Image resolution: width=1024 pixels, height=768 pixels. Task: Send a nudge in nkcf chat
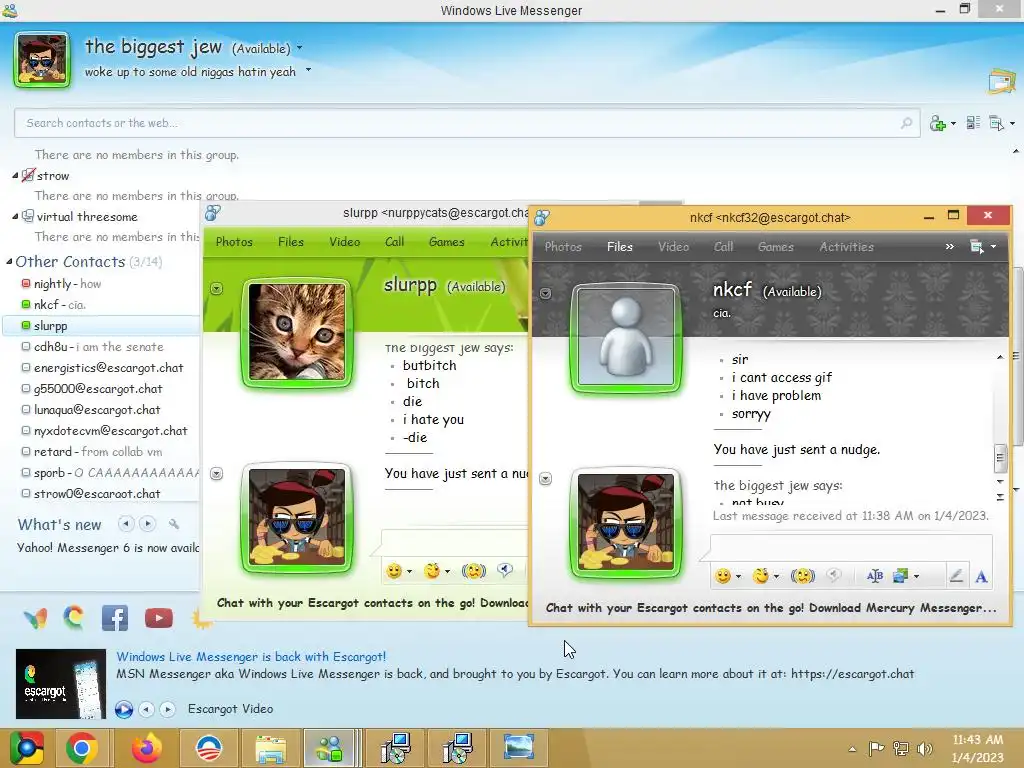pos(803,575)
